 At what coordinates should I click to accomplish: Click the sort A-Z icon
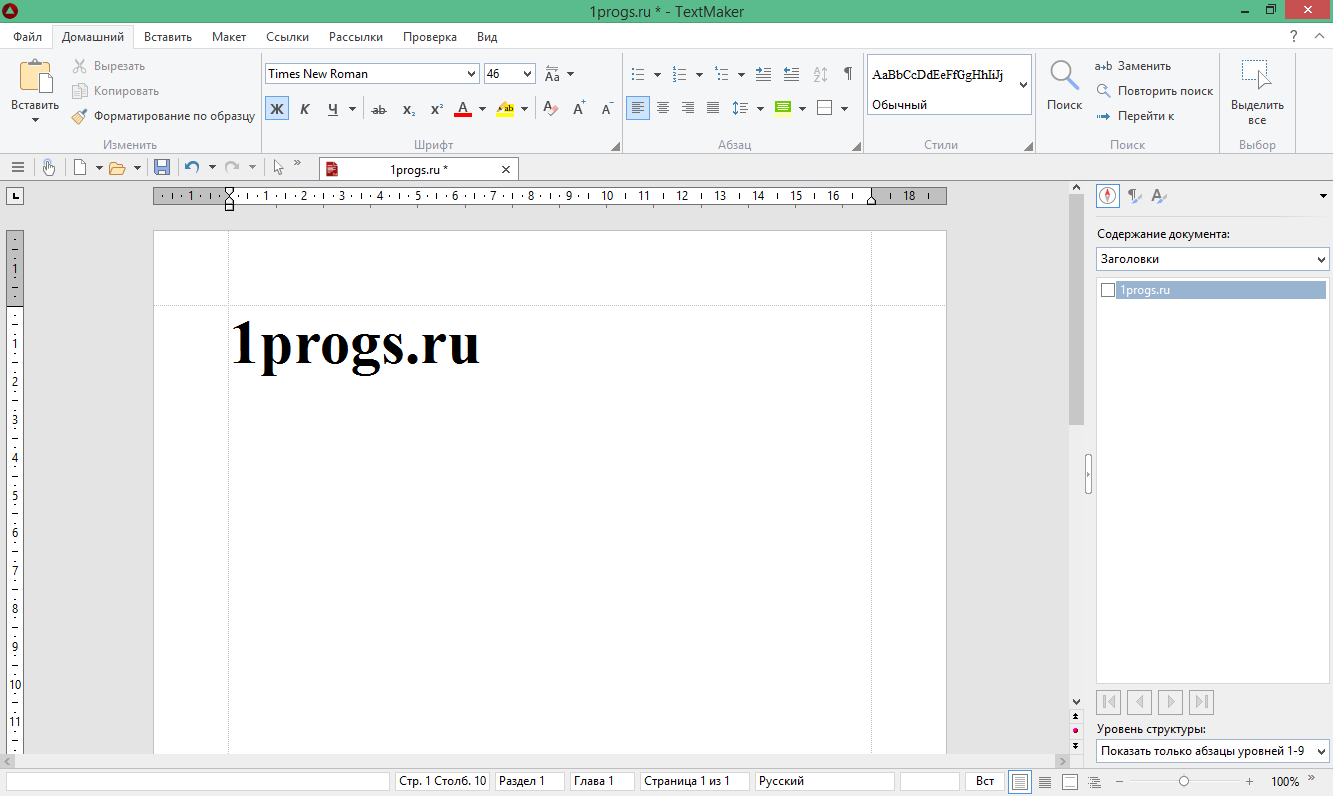[821, 74]
